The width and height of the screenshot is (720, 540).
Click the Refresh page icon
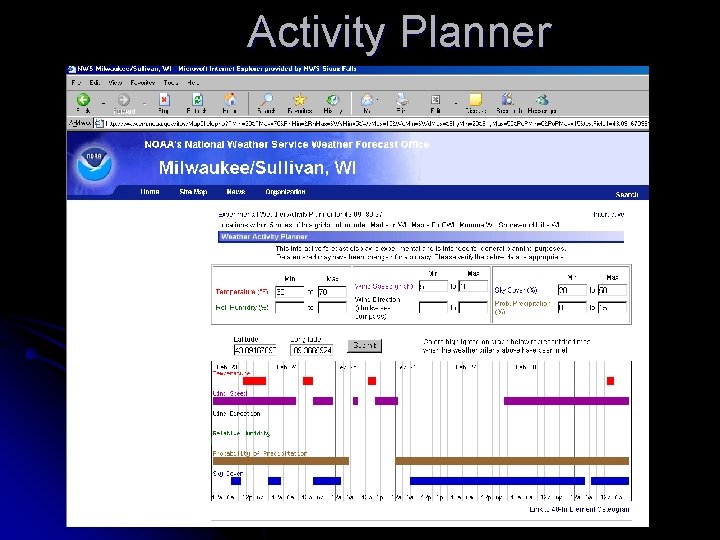[197, 100]
